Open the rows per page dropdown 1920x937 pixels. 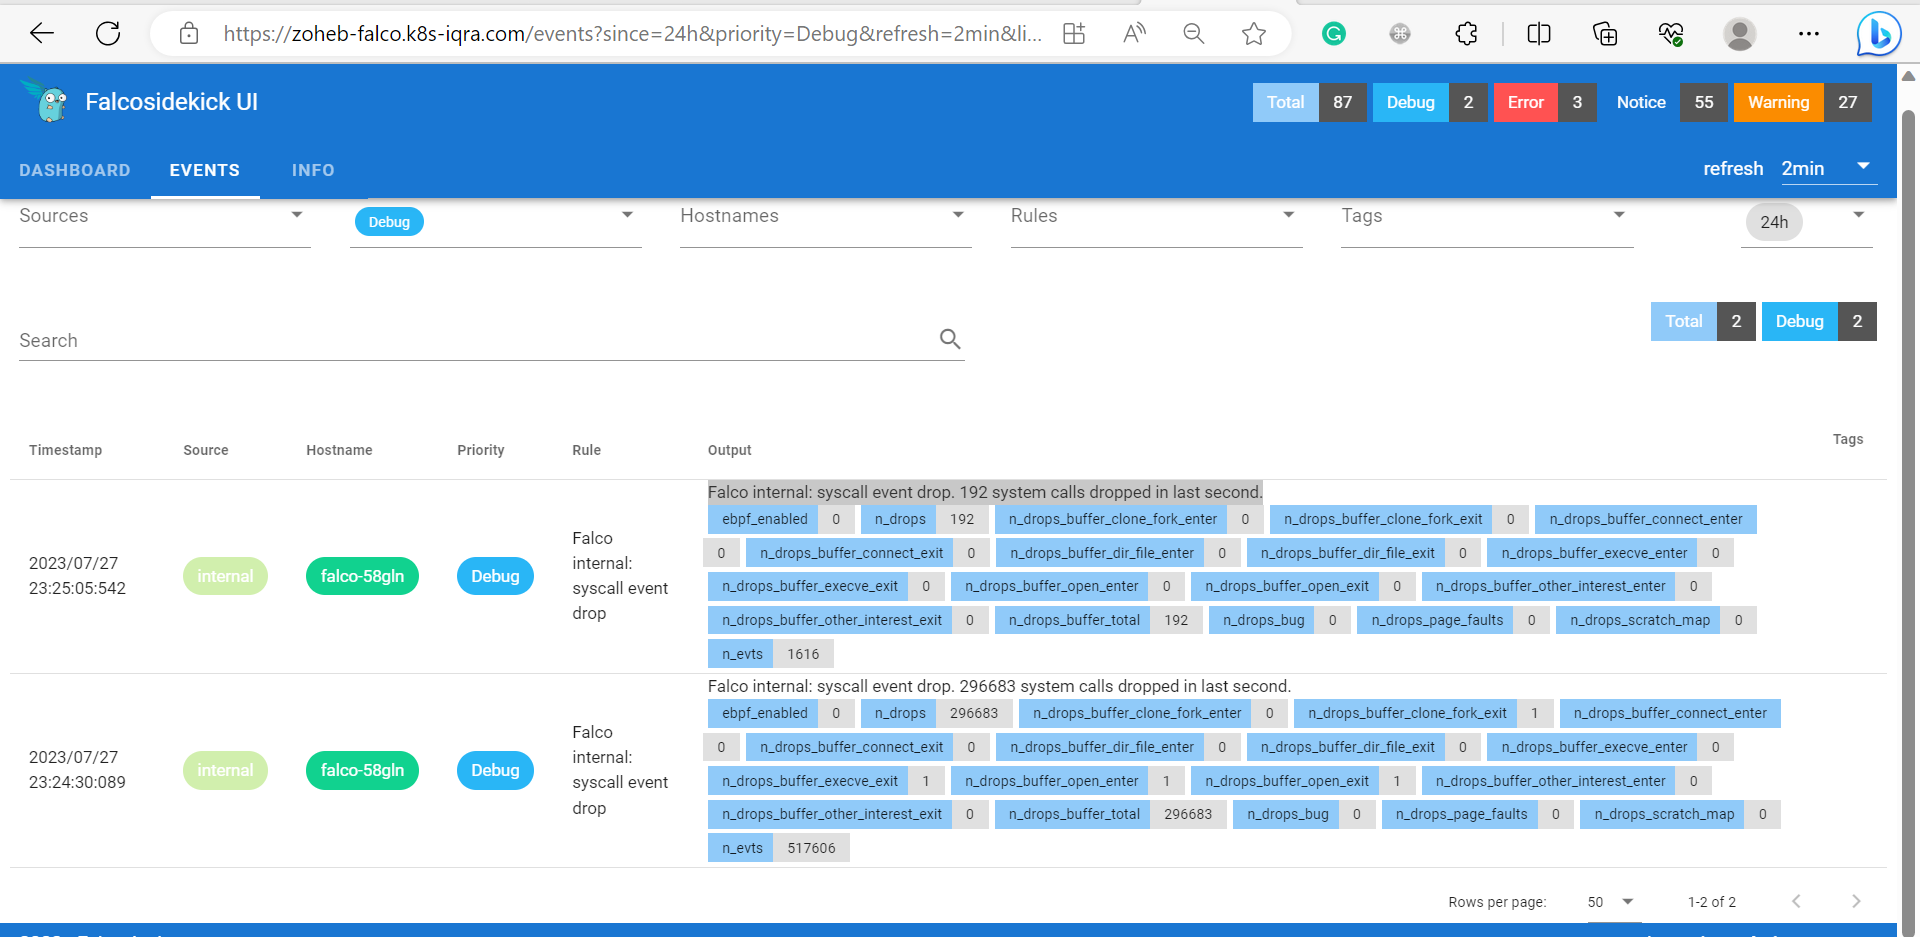pos(1608,901)
